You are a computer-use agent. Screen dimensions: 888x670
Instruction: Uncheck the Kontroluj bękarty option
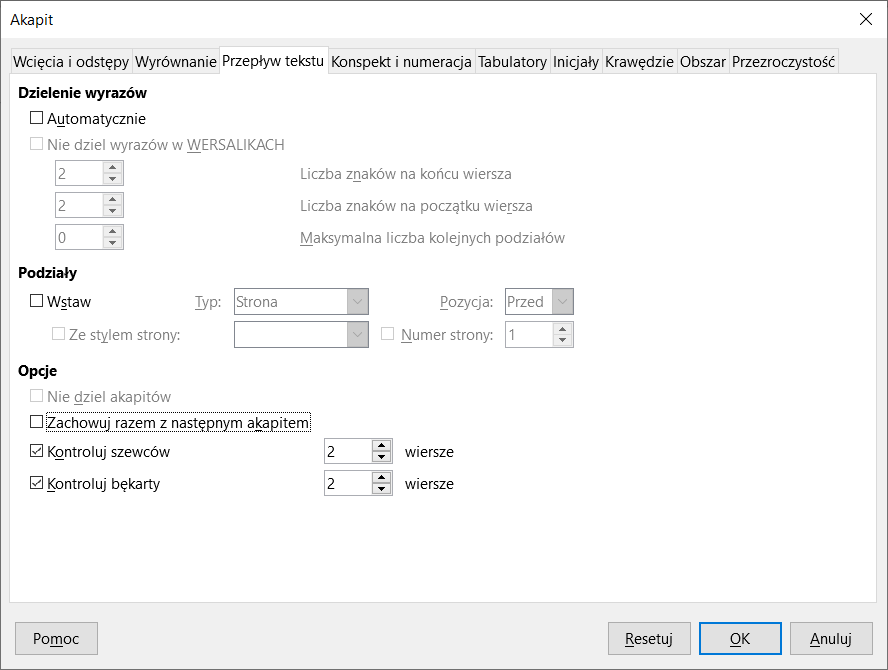coord(37,484)
